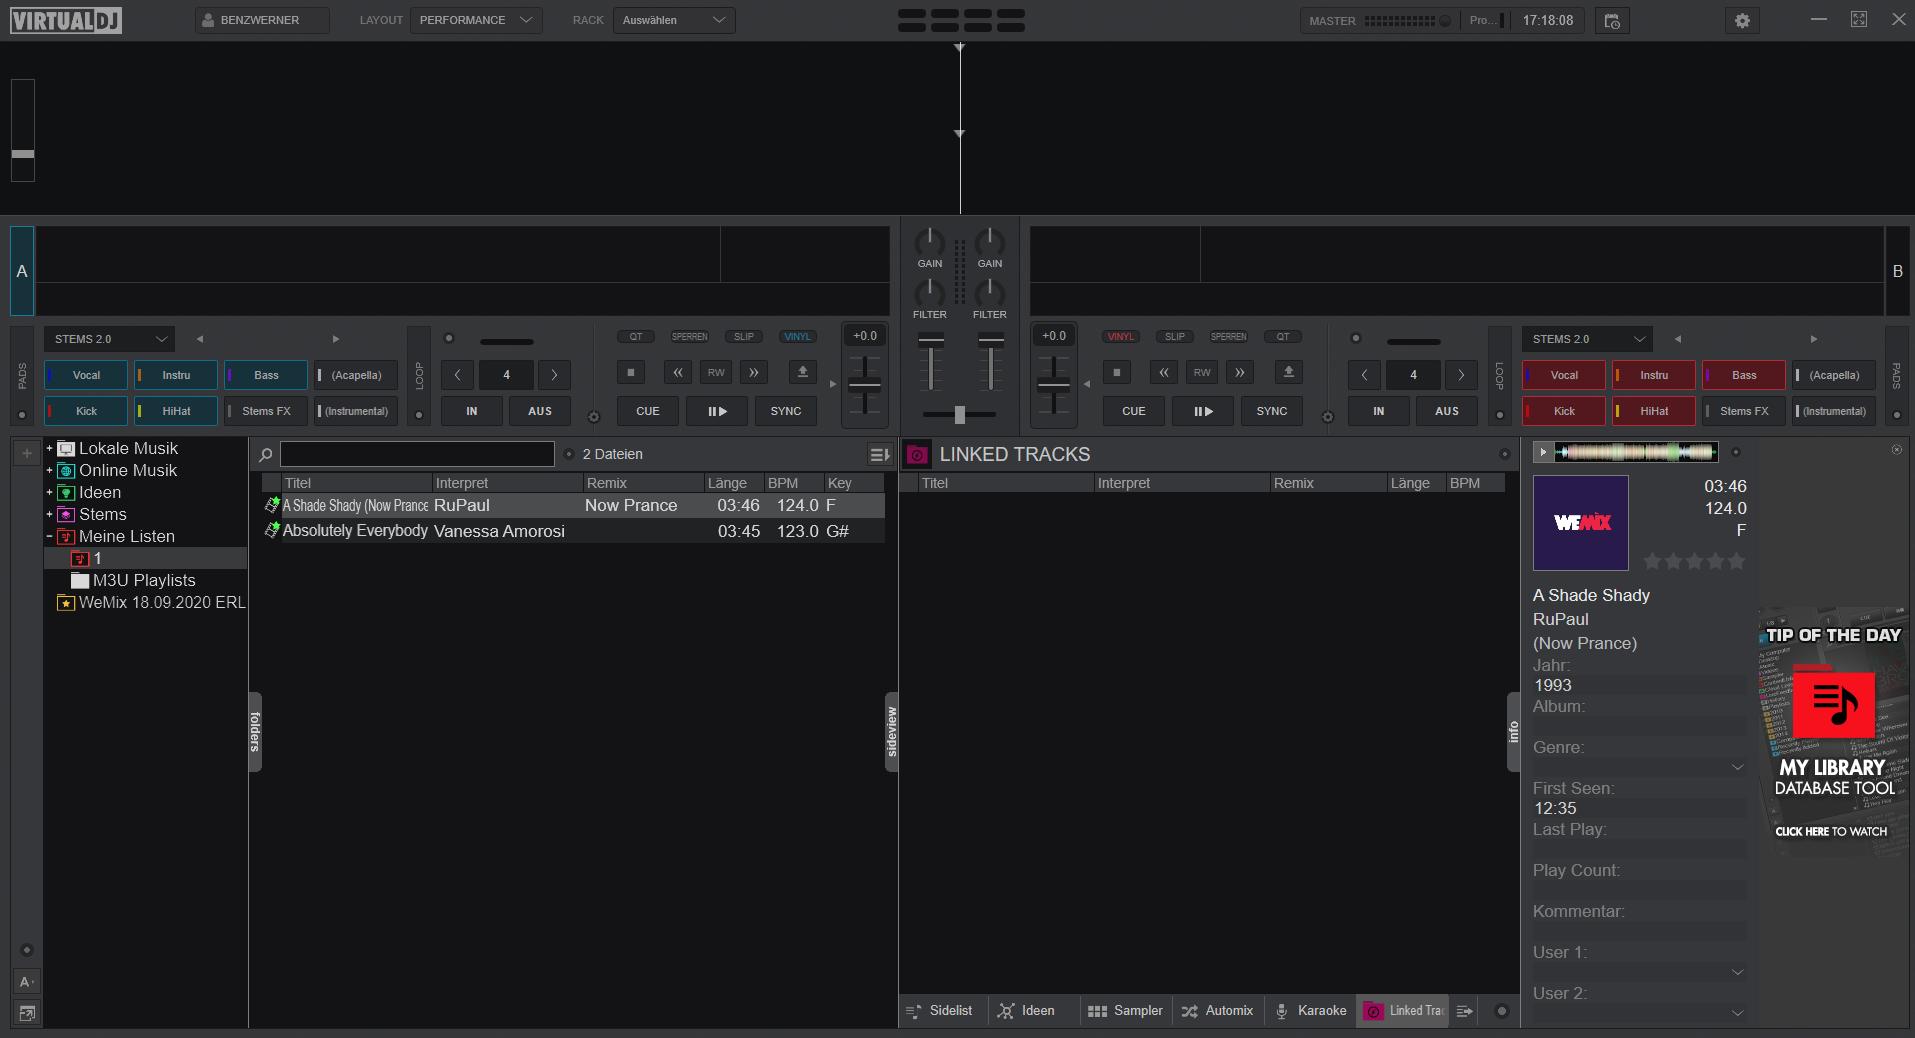1915x1038 pixels.
Task: Click deck A play/pause button
Action: 717,411
